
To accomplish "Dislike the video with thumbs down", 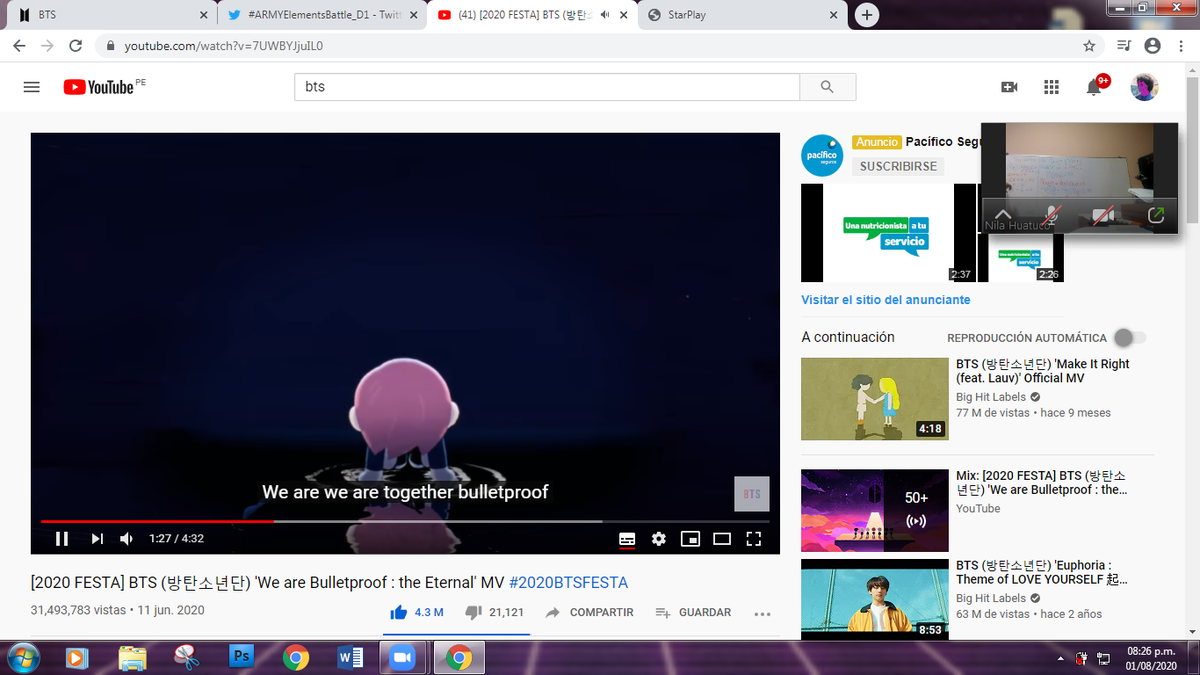I will [494, 612].
